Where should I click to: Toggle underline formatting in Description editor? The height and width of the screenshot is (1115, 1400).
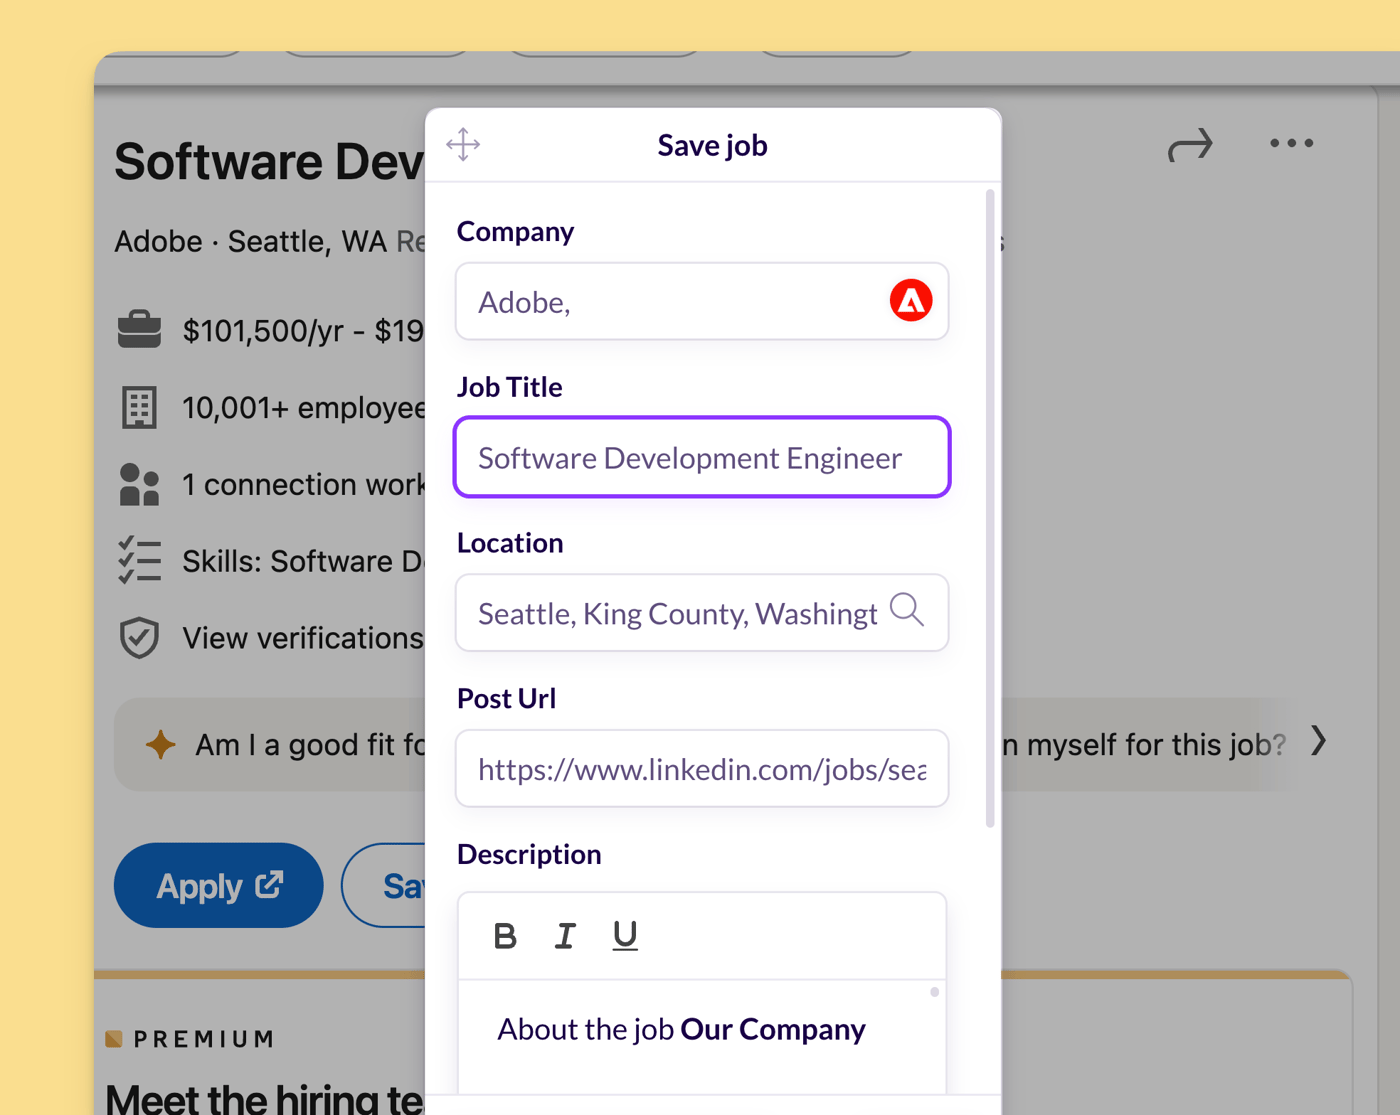(x=625, y=935)
